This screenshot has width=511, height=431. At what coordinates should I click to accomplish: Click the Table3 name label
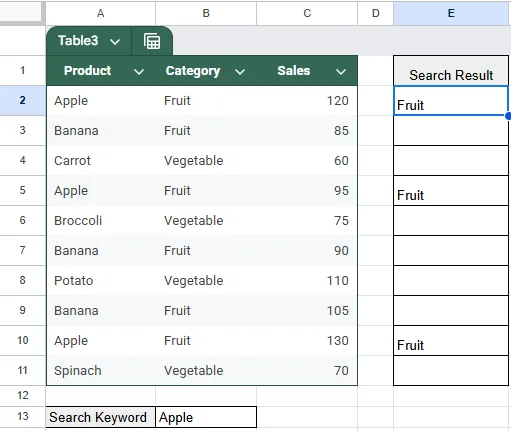click(x=78, y=41)
